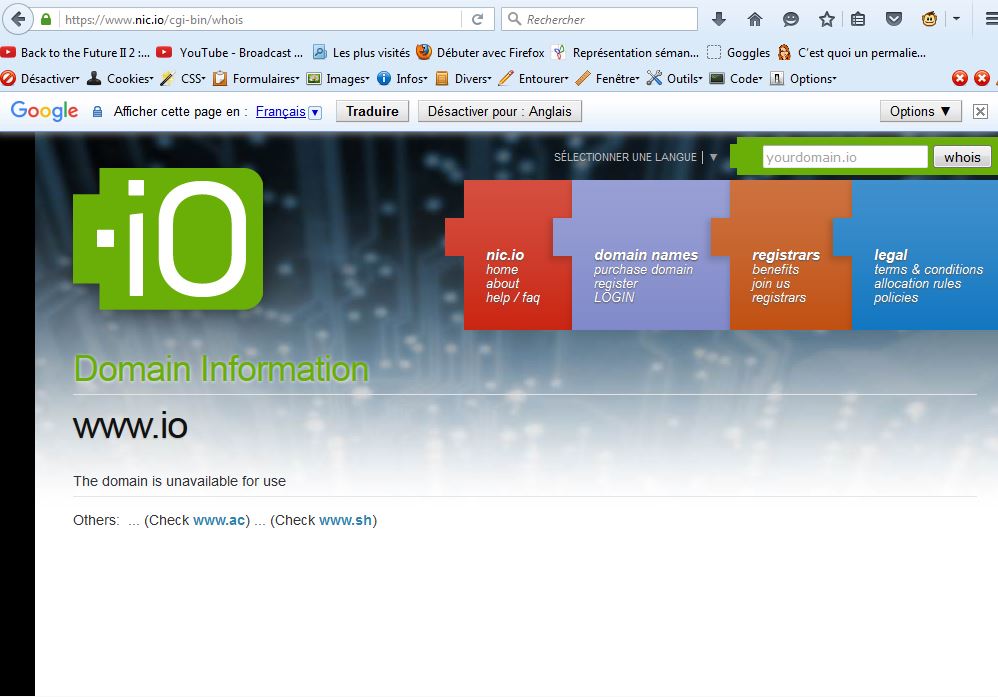Reload the page with the refresh icon
The height and width of the screenshot is (697, 998).
pyautogui.click(x=478, y=19)
